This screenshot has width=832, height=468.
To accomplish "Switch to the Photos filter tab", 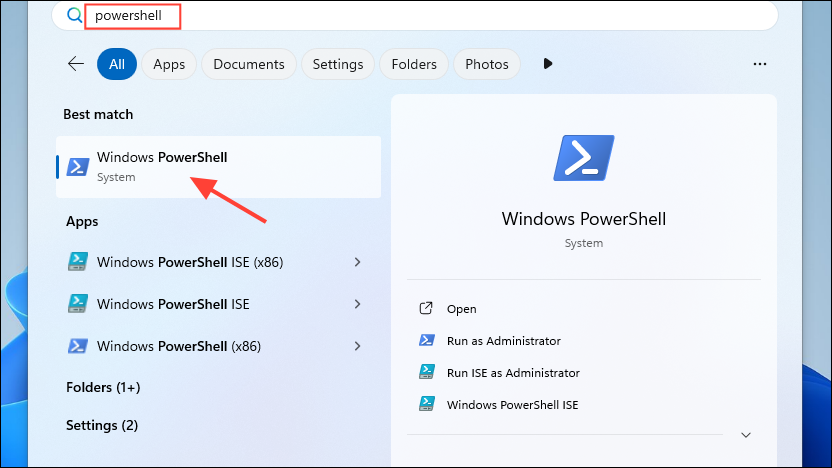I will [x=487, y=64].
